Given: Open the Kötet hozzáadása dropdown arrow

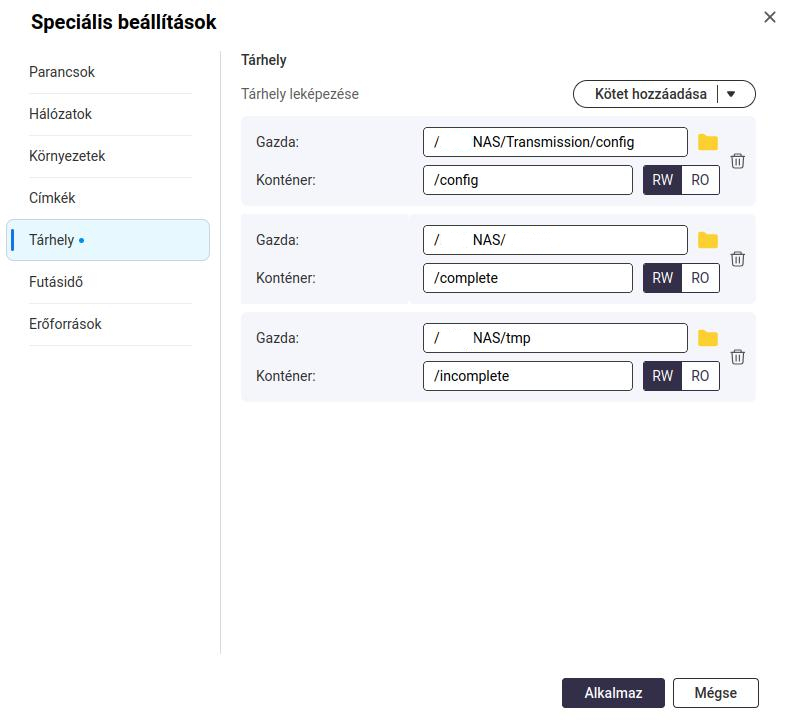Looking at the screenshot, I should point(731,94).
